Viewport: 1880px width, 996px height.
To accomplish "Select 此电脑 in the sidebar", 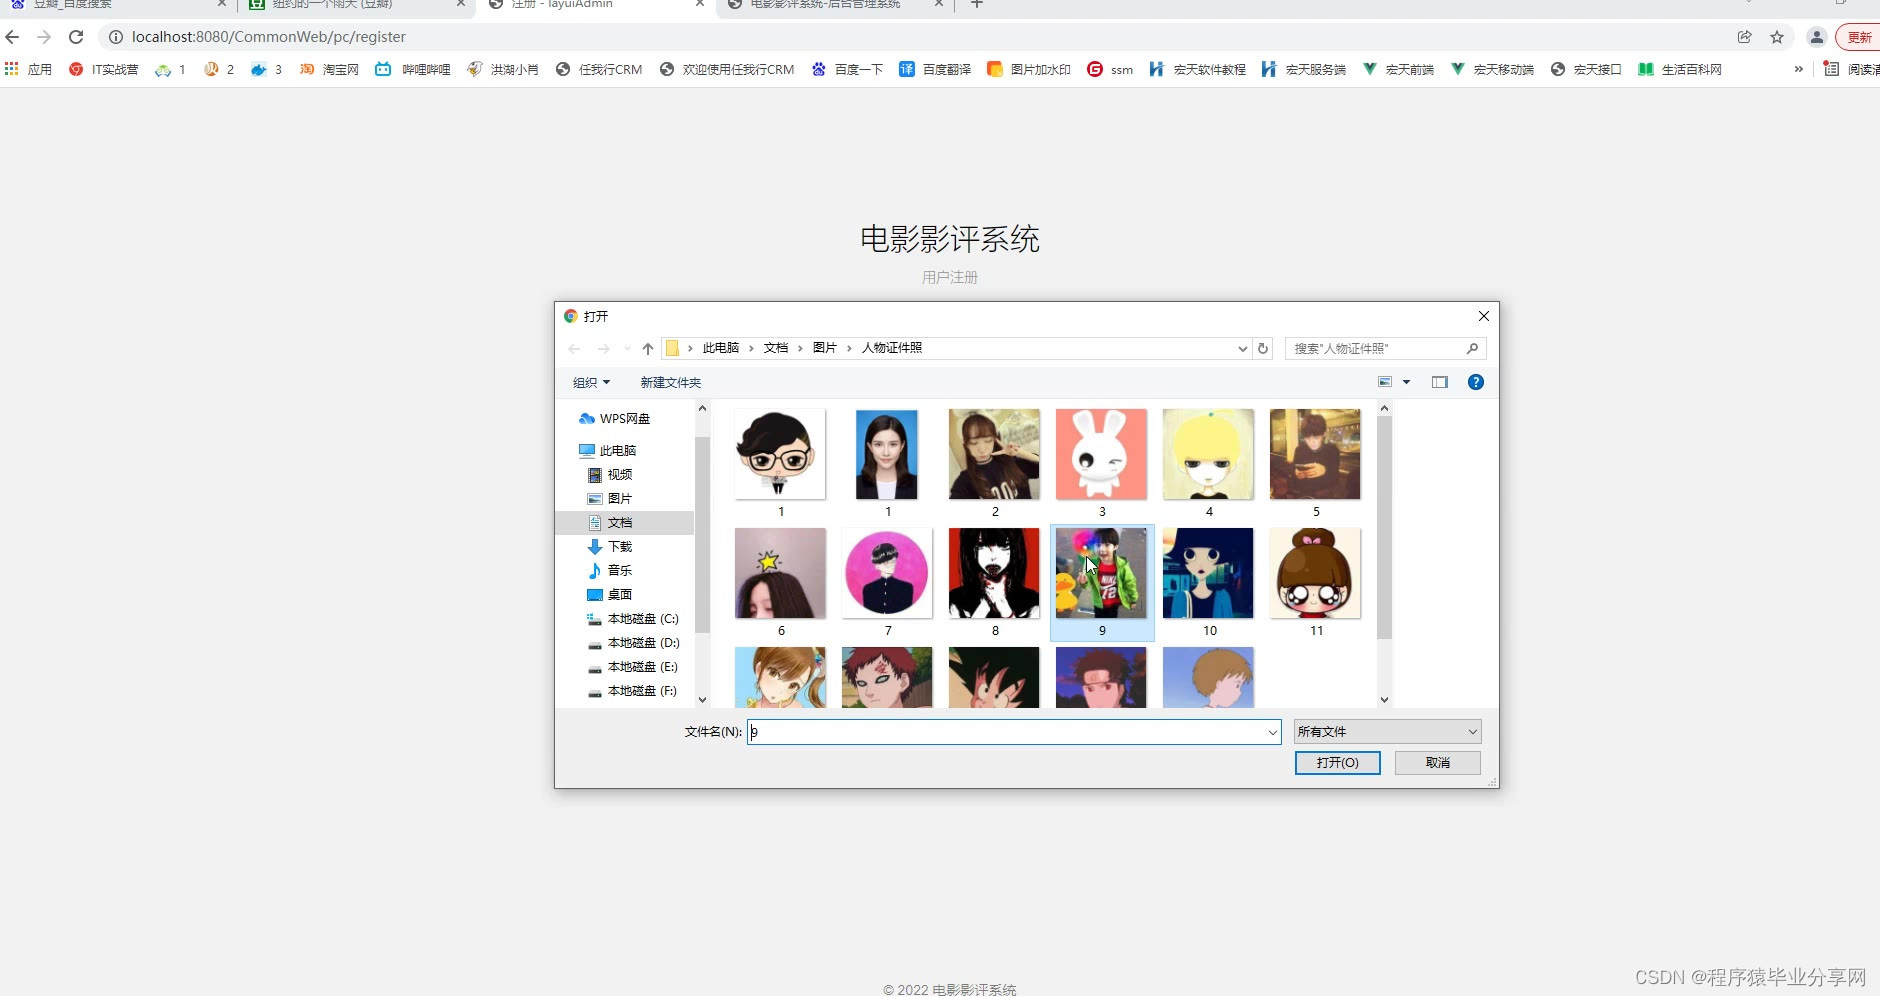I will pos(608,450).
